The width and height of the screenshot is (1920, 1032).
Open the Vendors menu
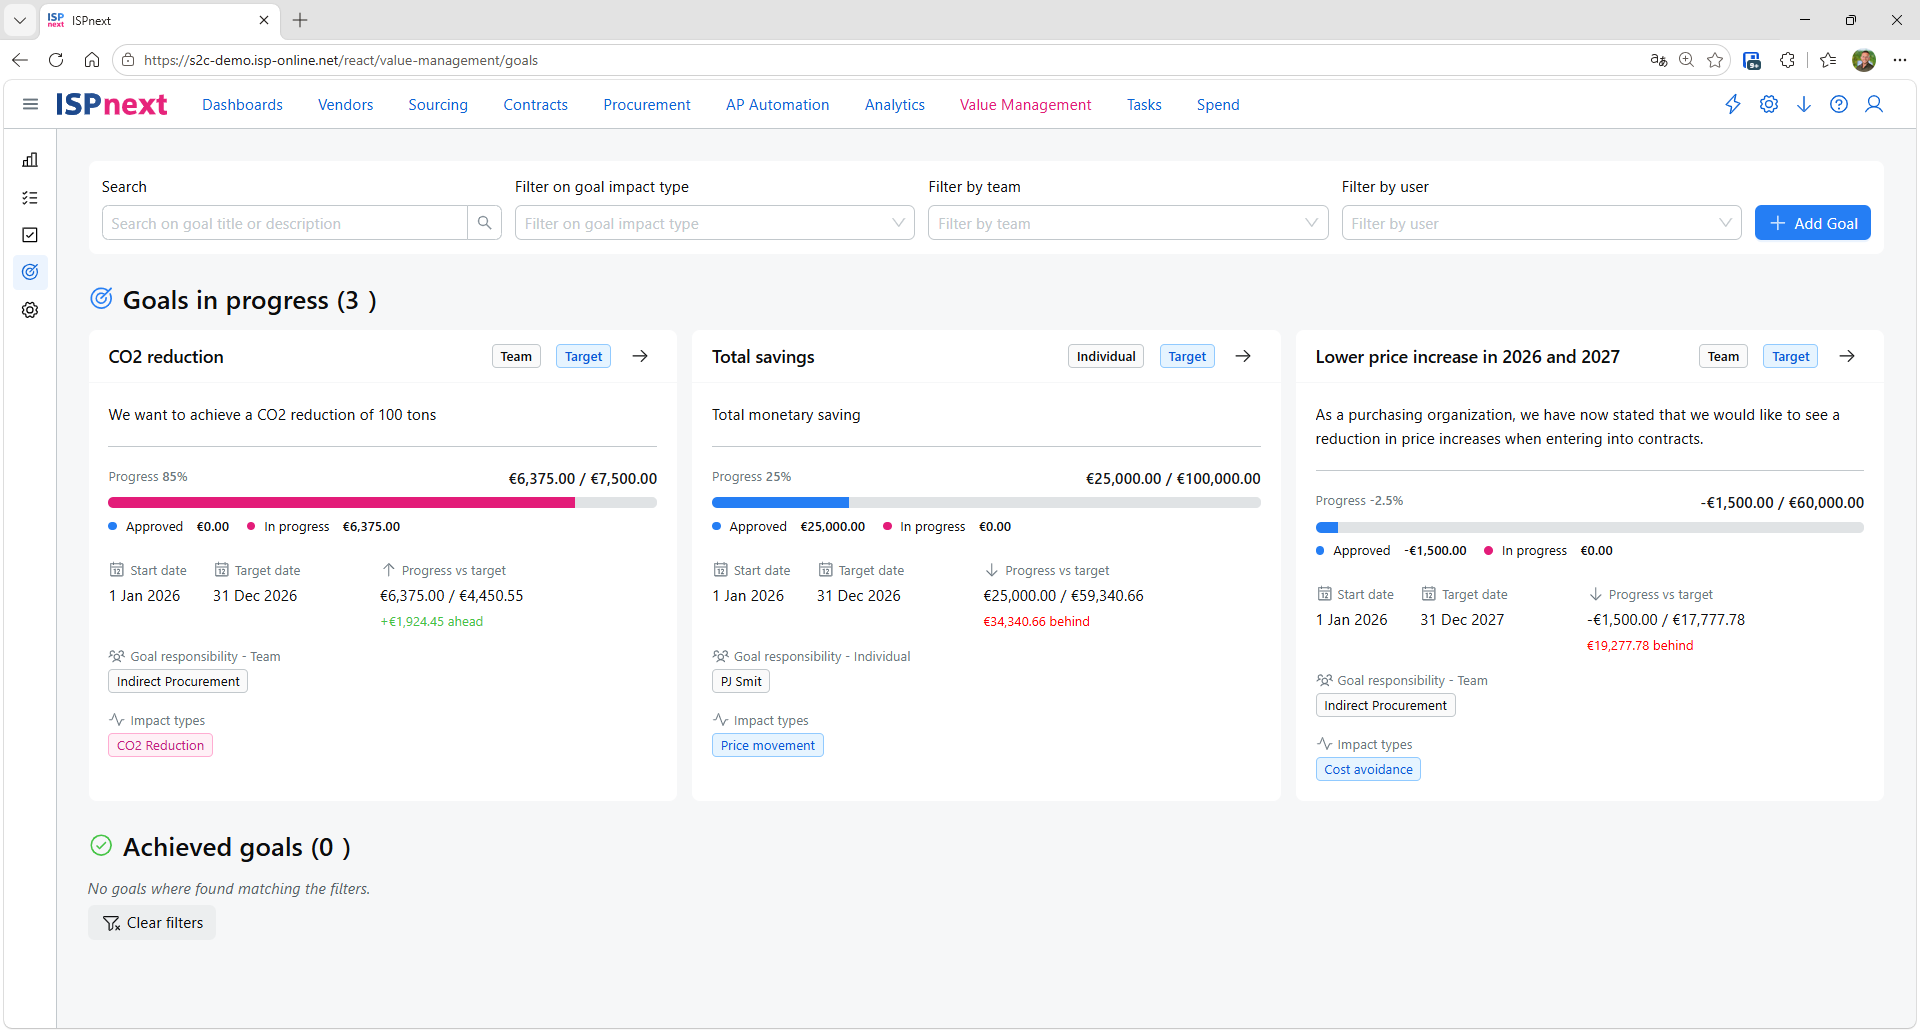point(345,105)
